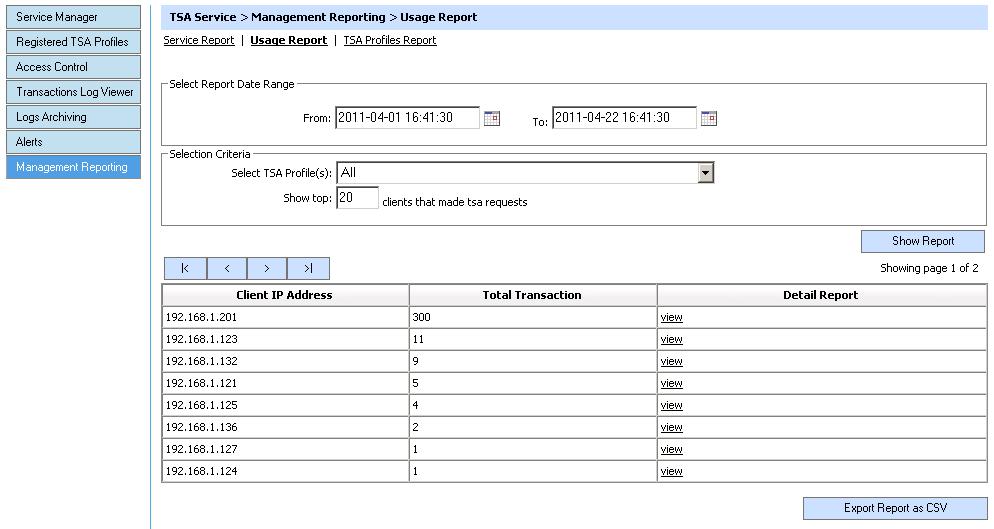The image size is (994, 529).
Task: Open Access Control section
Action: coord(74,67)
